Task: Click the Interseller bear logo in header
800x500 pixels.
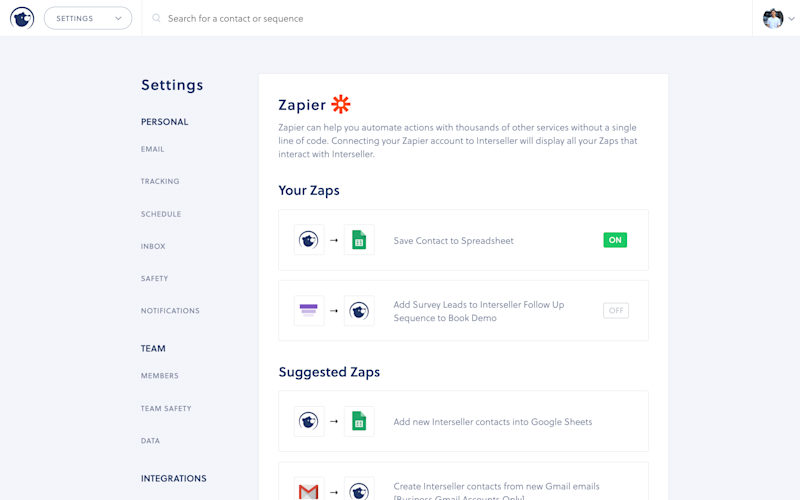Action: 22,18
